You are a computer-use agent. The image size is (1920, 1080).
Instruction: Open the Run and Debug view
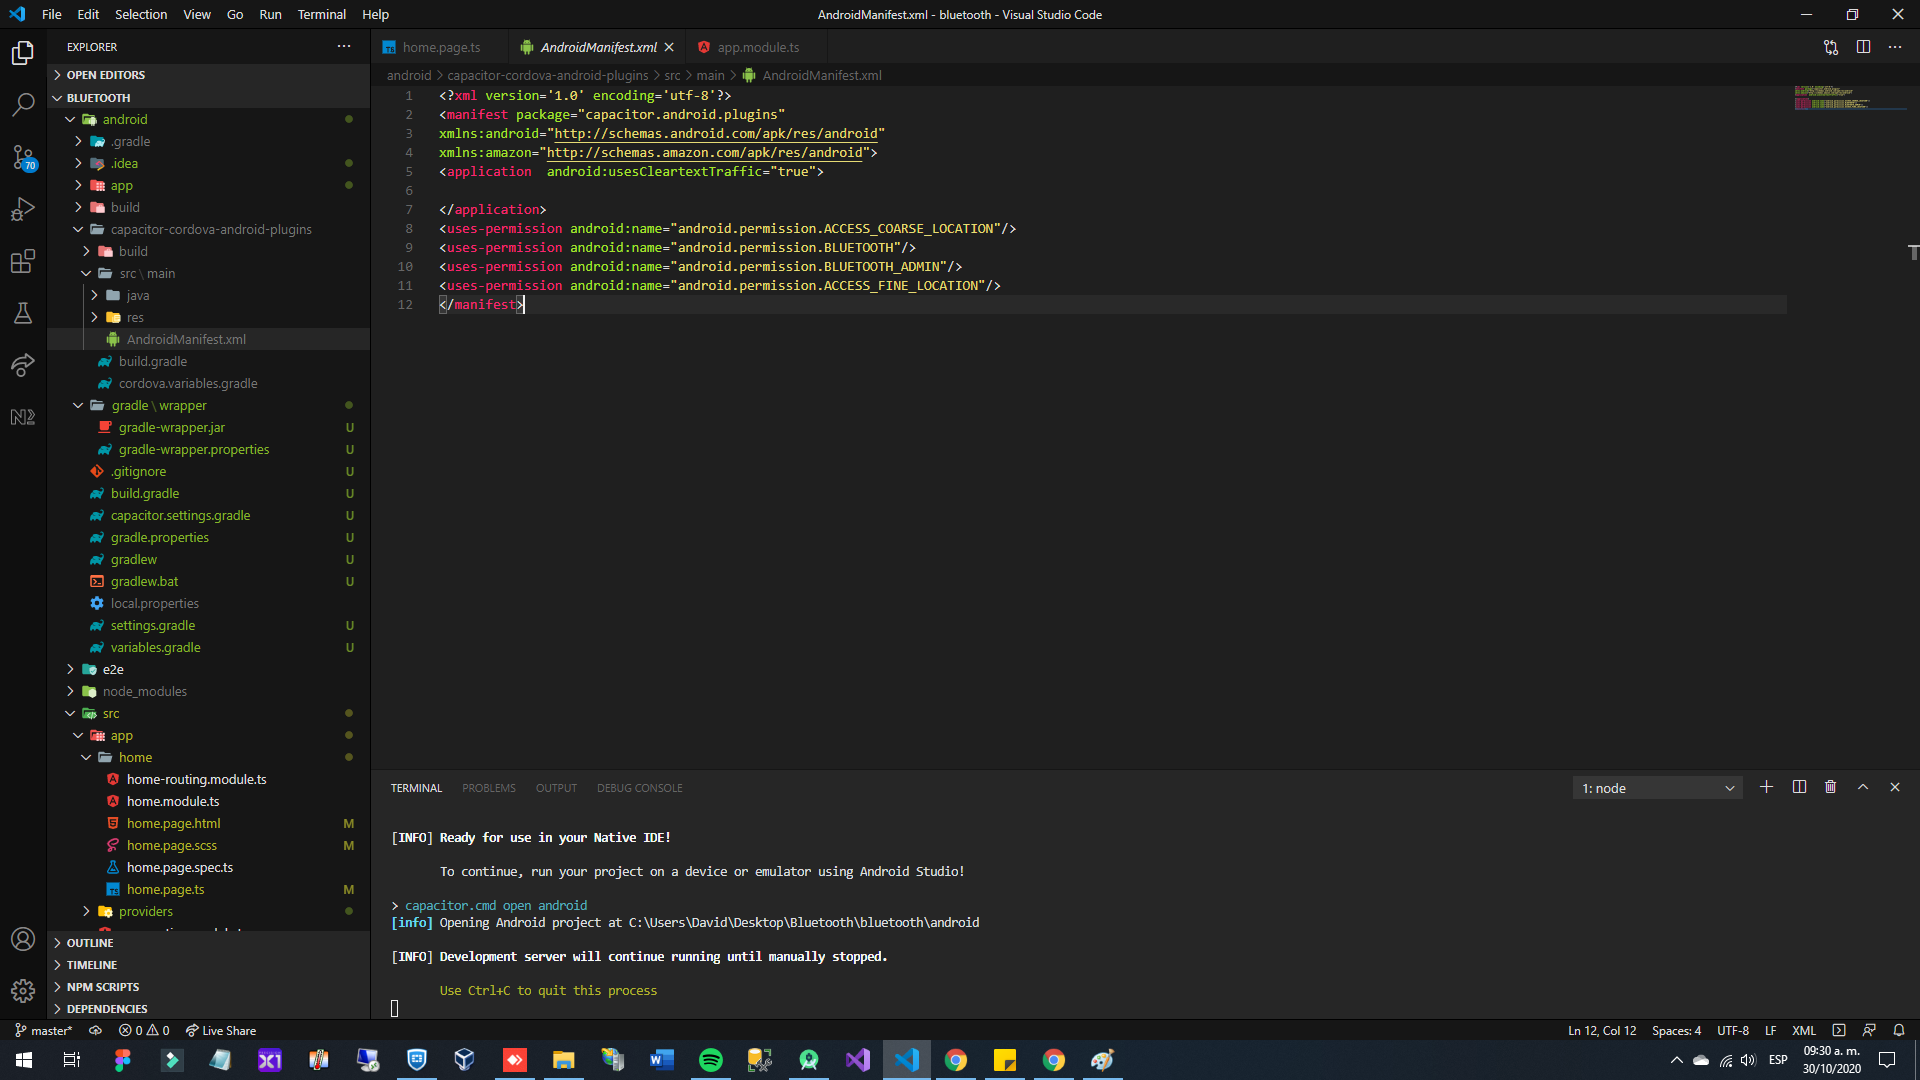[22, 209]
